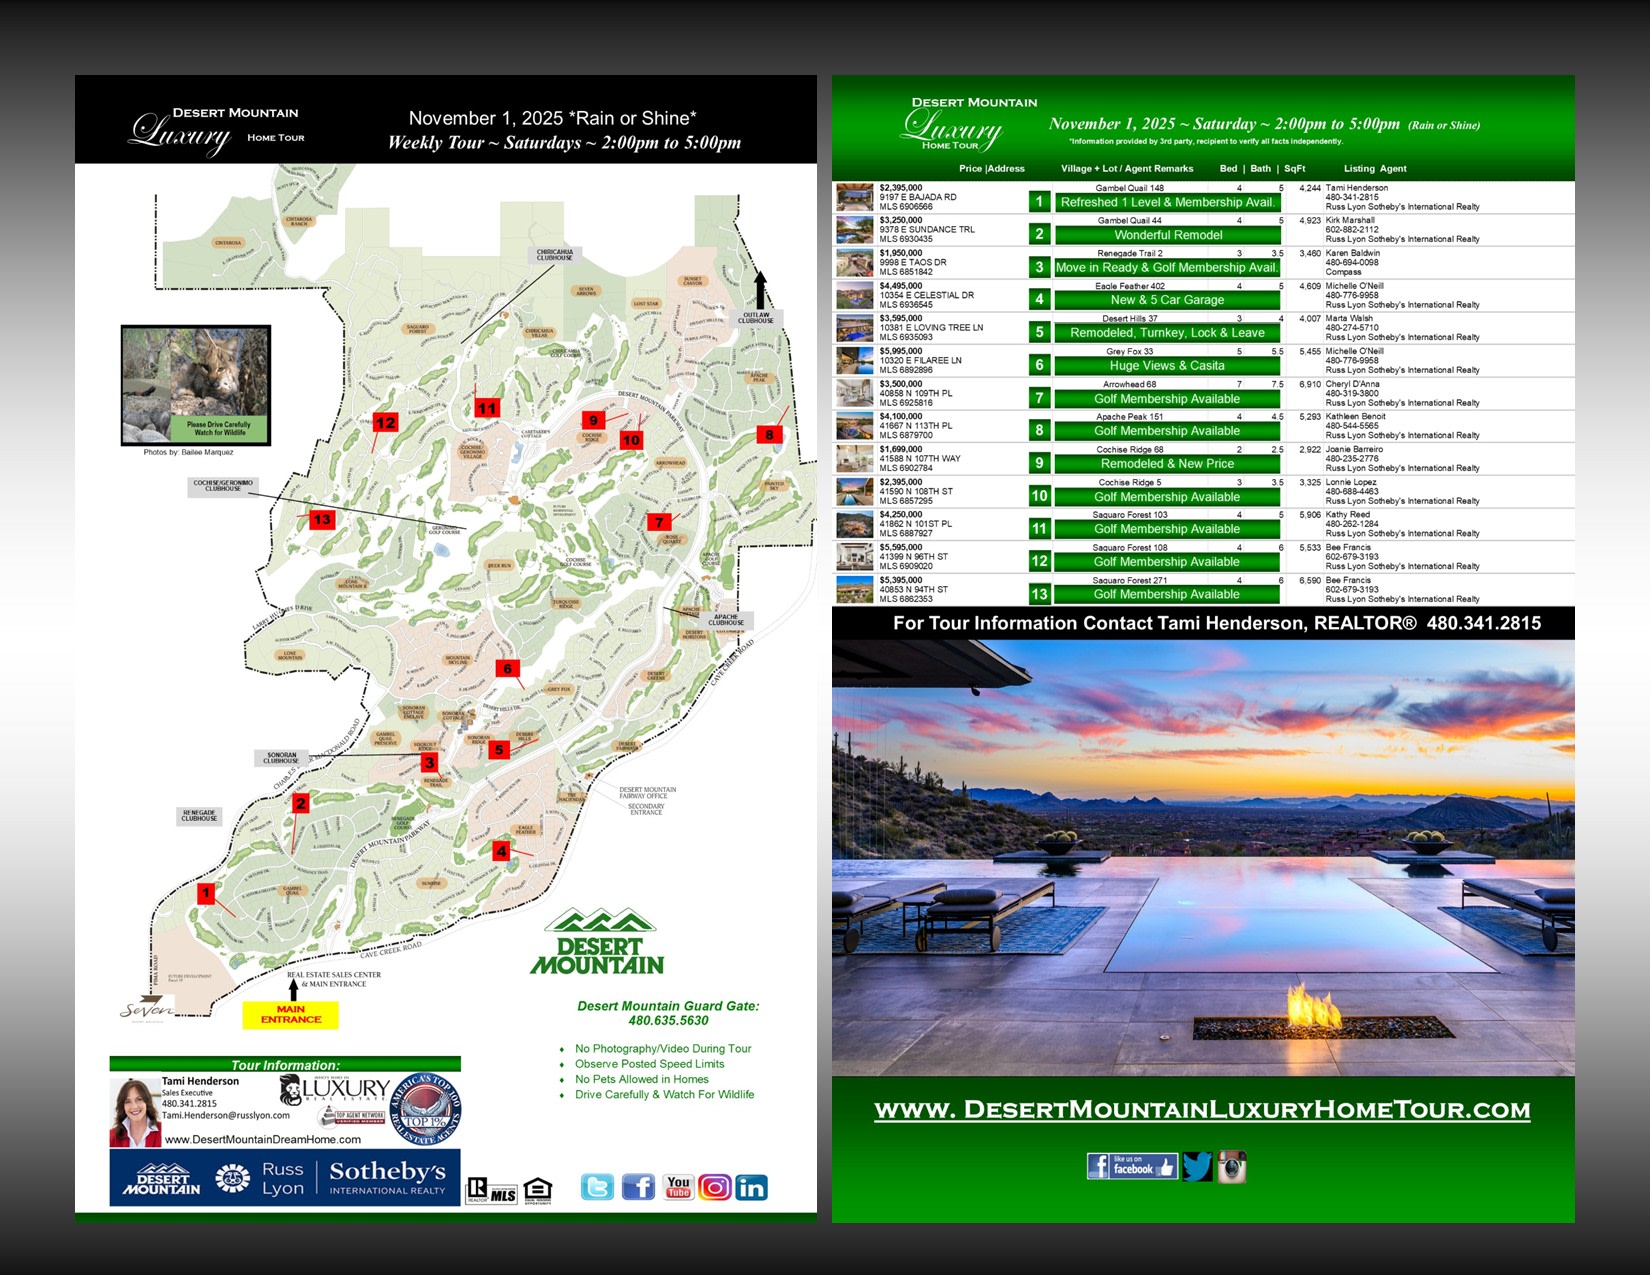Click the pink gradient Instagram icon

[x=714, y=1187]
